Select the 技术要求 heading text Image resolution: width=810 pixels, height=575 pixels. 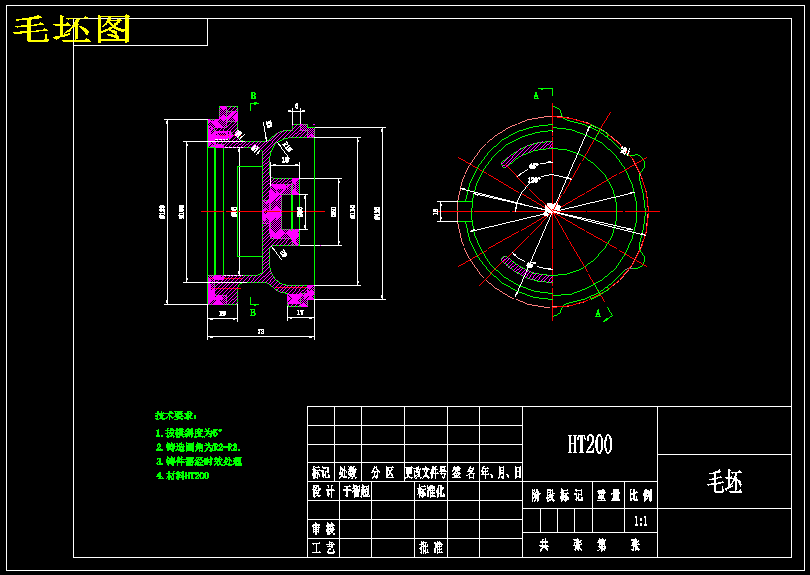point(176,416)
